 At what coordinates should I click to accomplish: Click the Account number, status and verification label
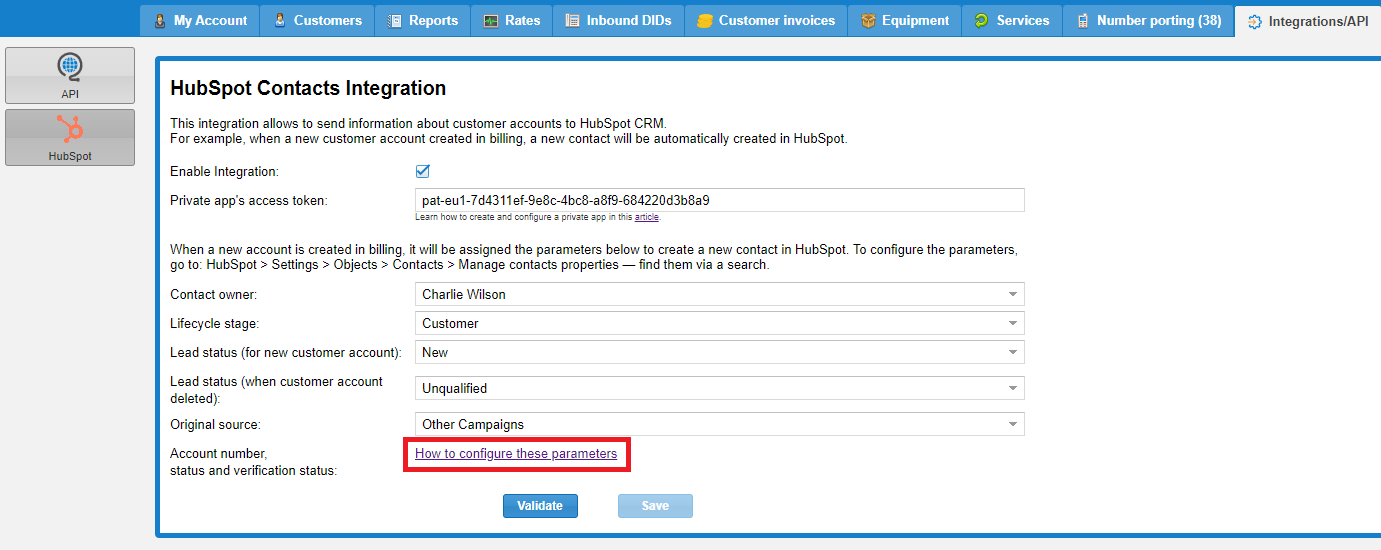[254, 462]
